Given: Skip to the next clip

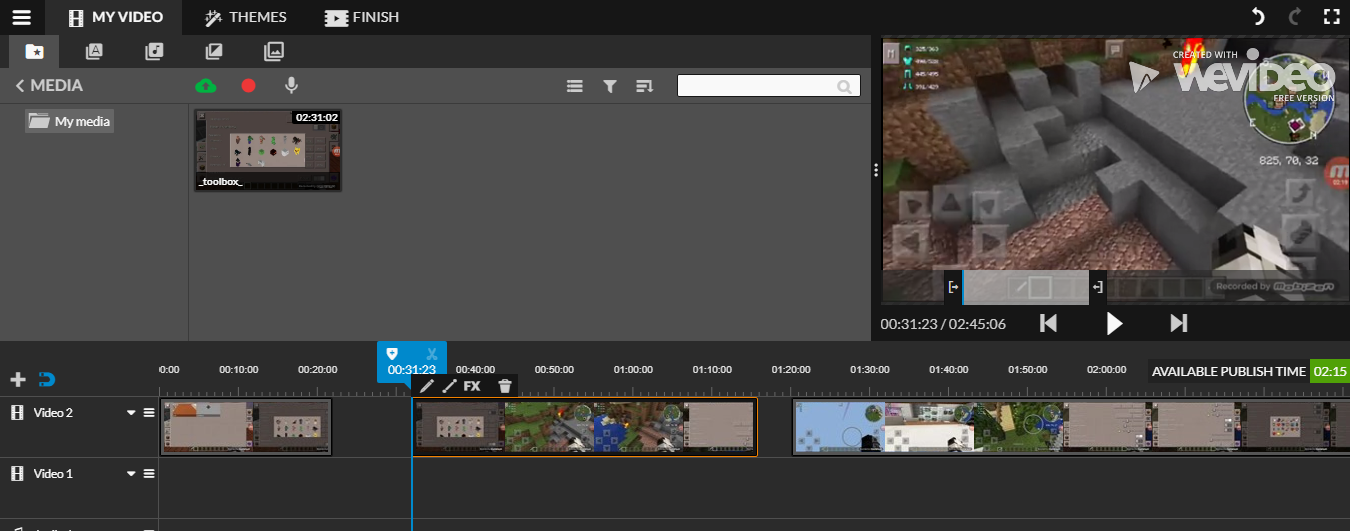Looking at the screenshot, I should [1179, 323].
